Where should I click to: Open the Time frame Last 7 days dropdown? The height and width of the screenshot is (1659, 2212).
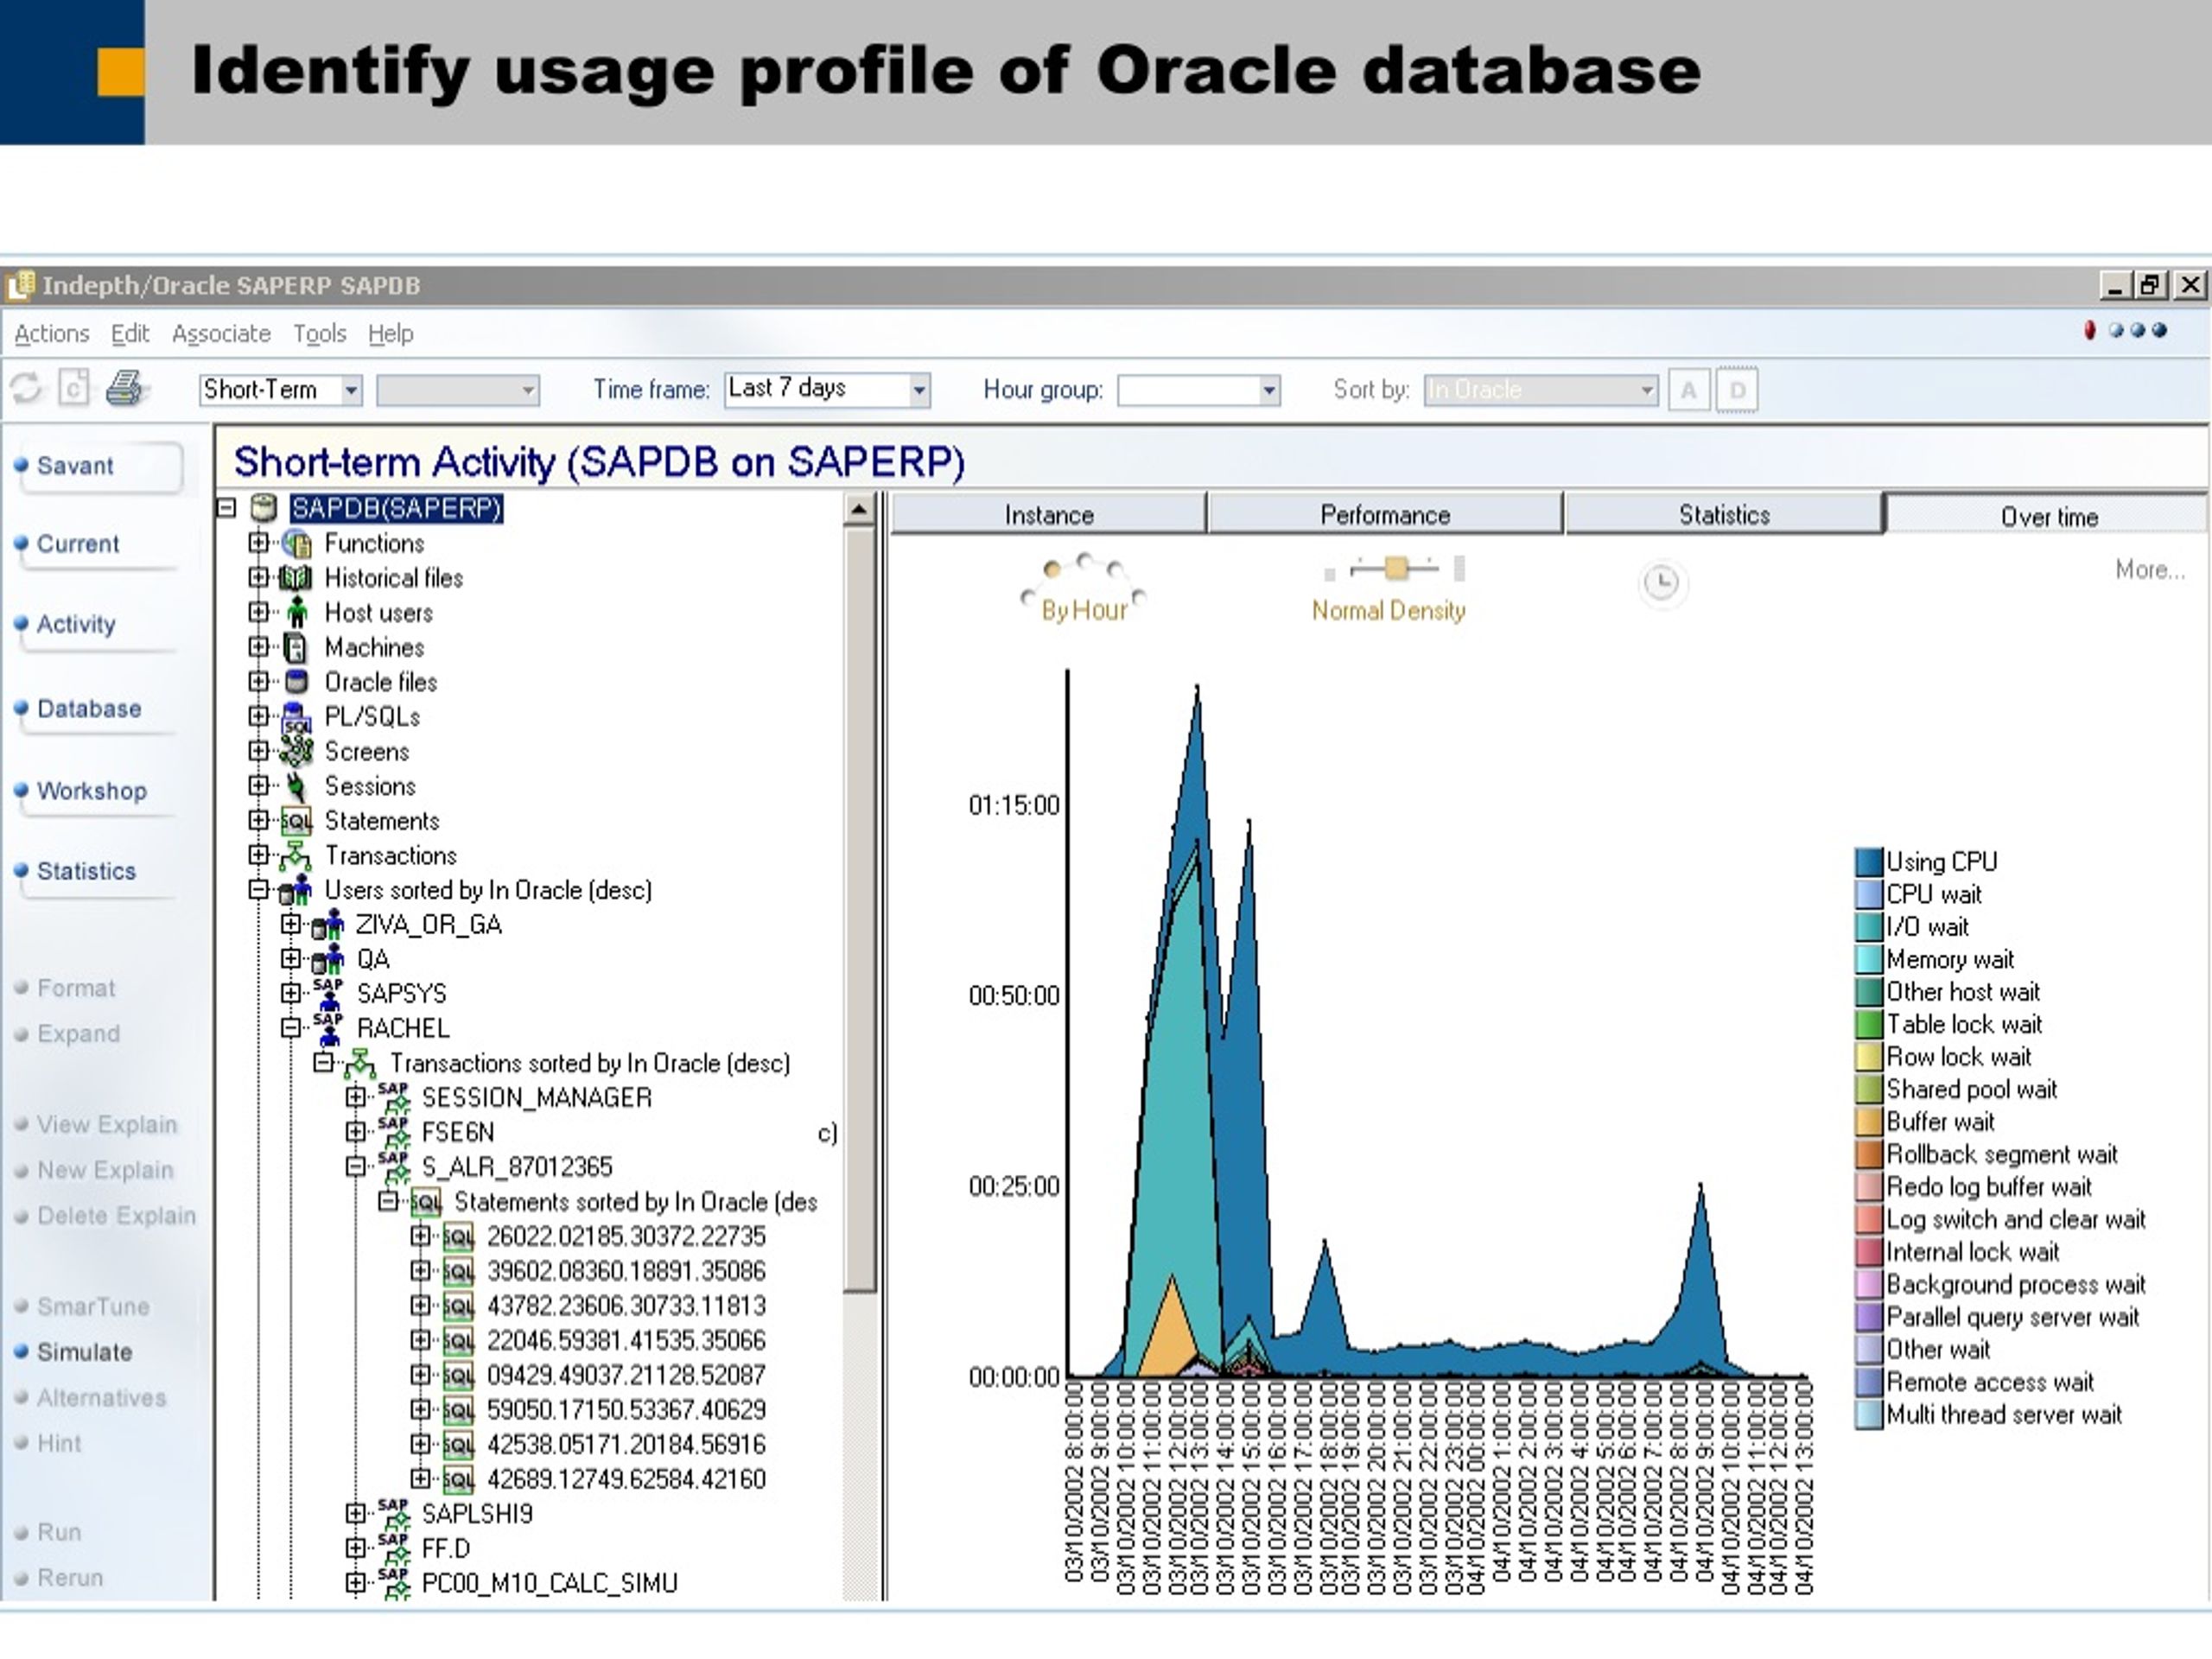pos(919,390)
